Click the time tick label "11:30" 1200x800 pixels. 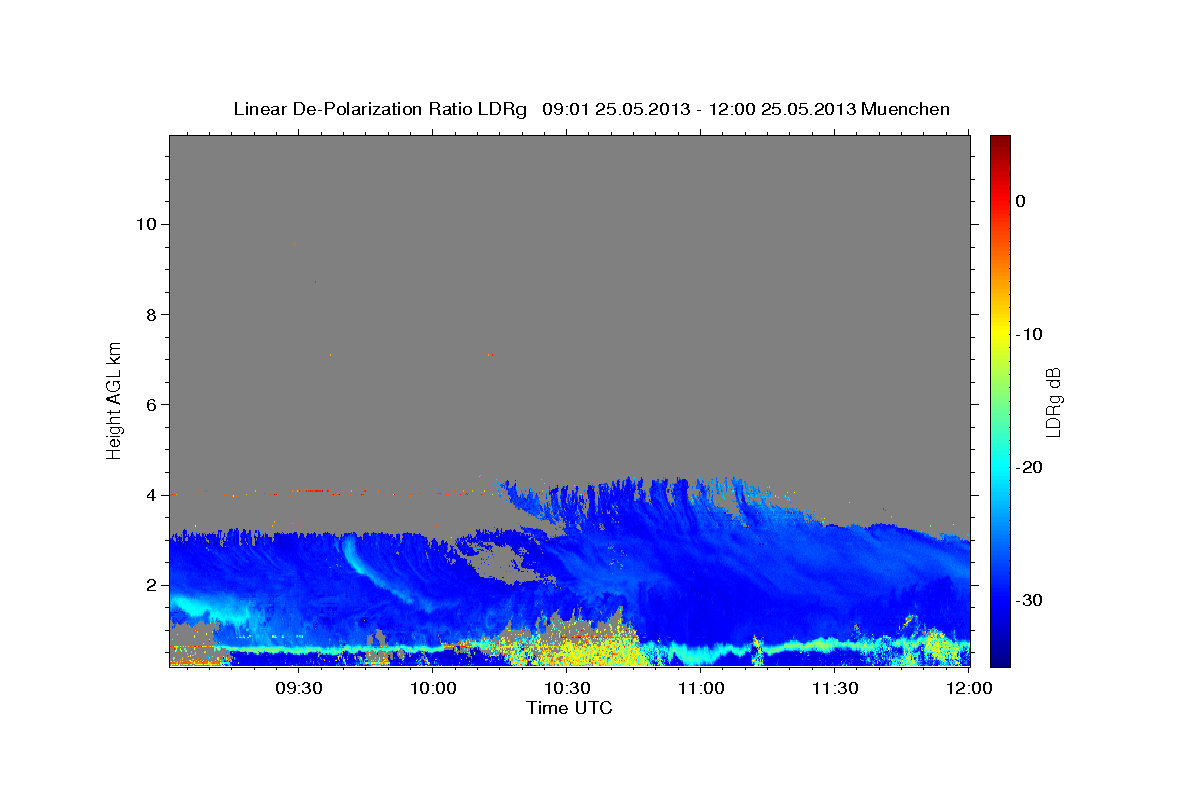[835, 688]
